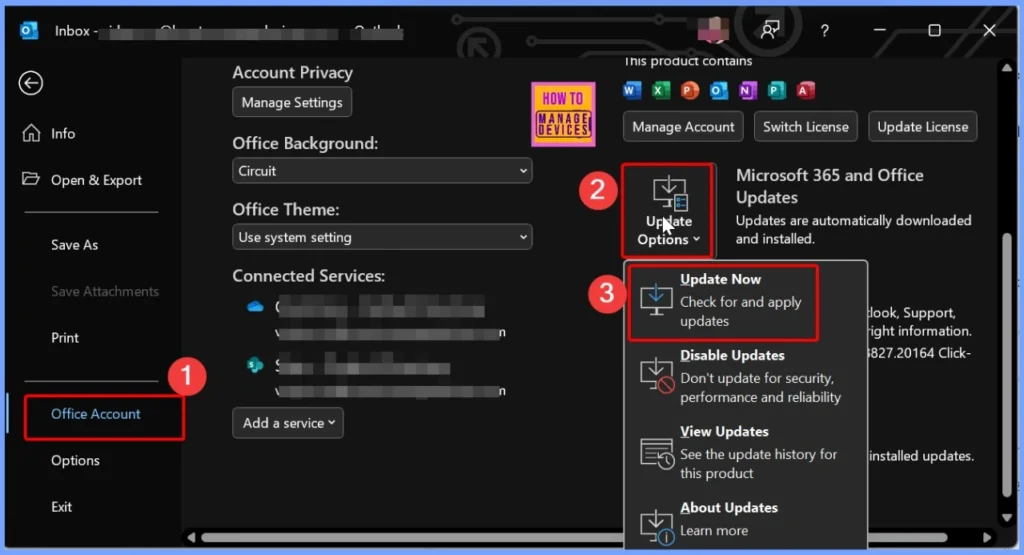Click the user profile picture
The height and width of the screenshot is (555, 1024).
coord(713,30)
